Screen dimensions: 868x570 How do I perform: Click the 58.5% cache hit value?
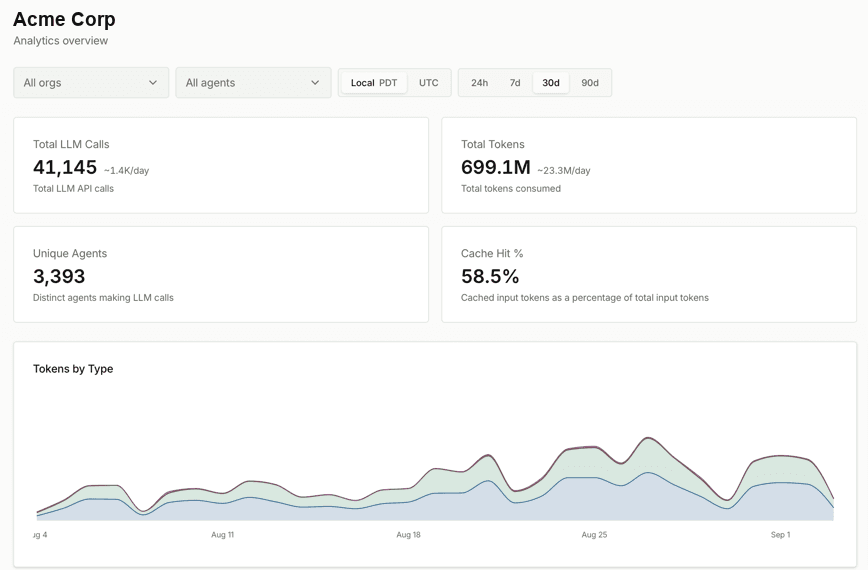click(x=490, y=276)
